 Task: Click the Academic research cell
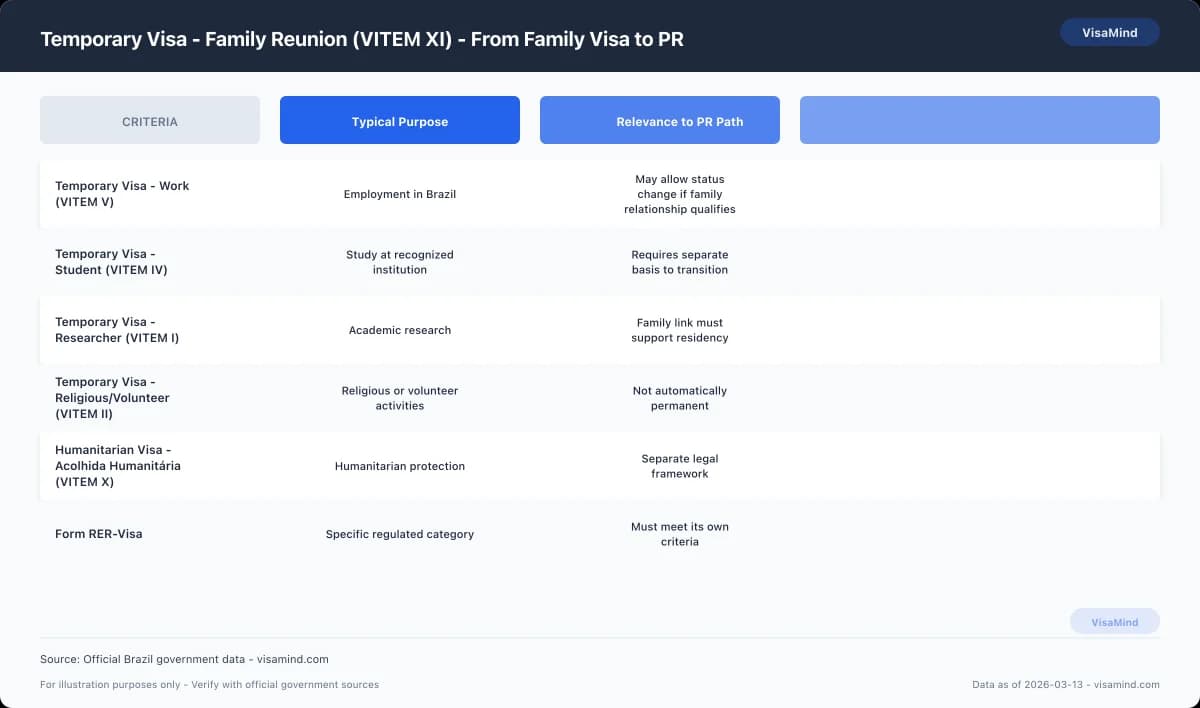click(x=399, y=330)
